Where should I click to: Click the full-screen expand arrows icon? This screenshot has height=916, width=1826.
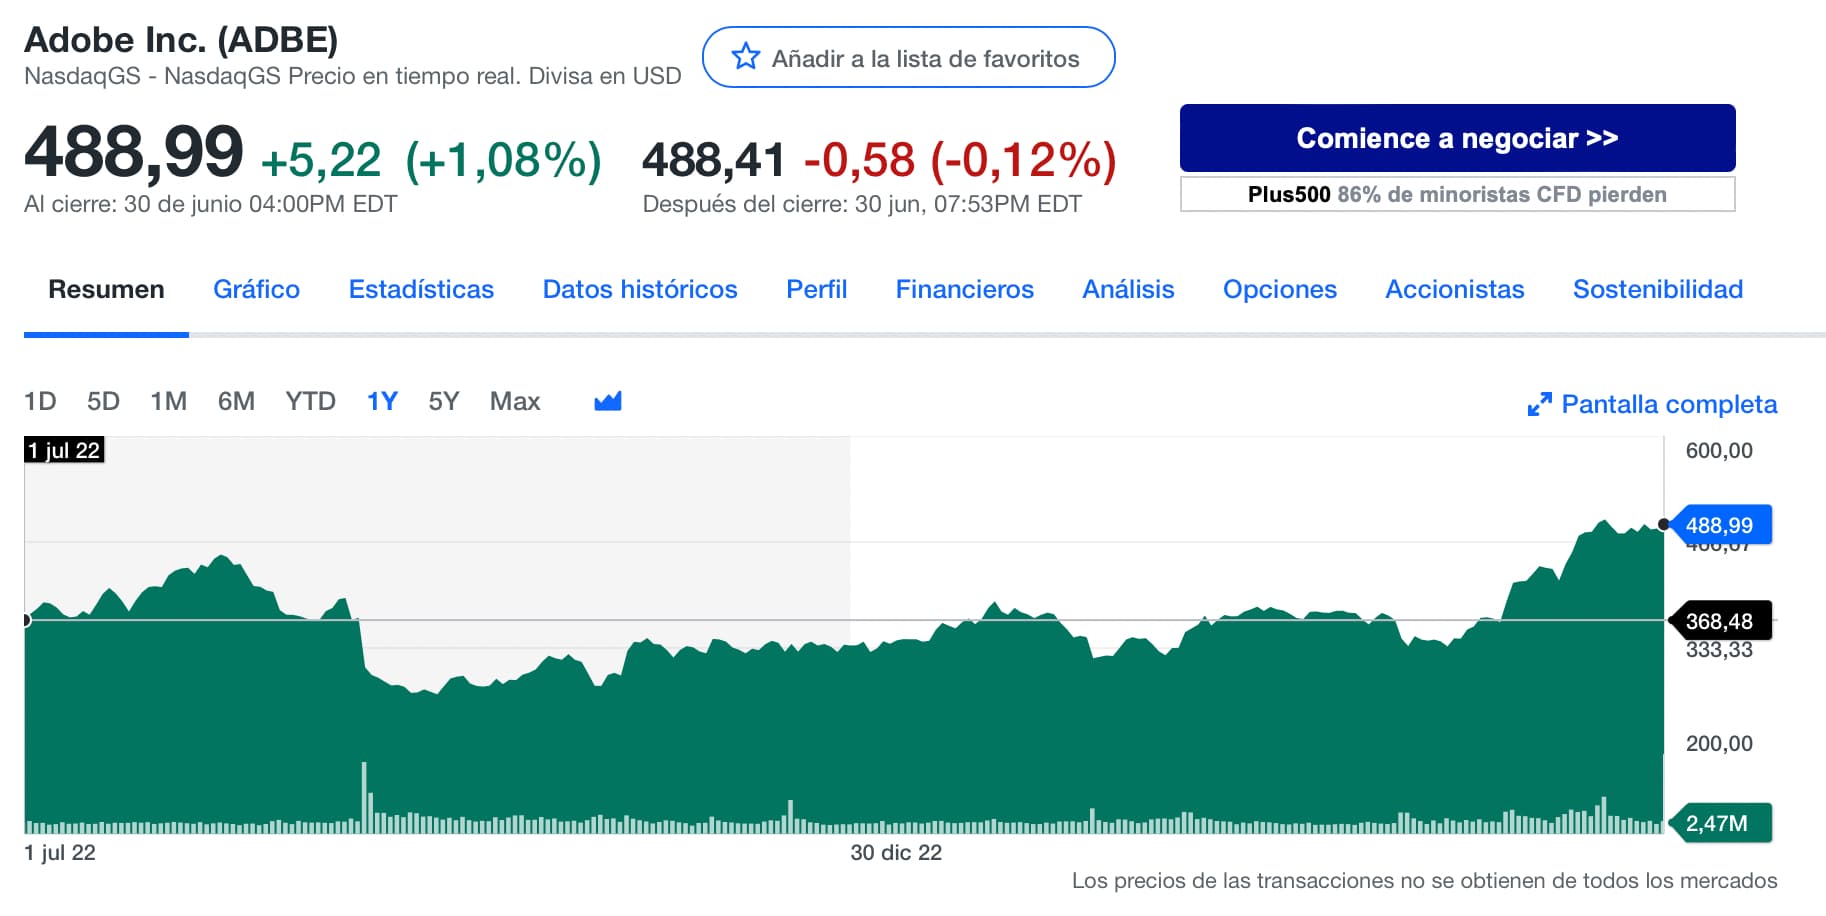point(1540,404)
